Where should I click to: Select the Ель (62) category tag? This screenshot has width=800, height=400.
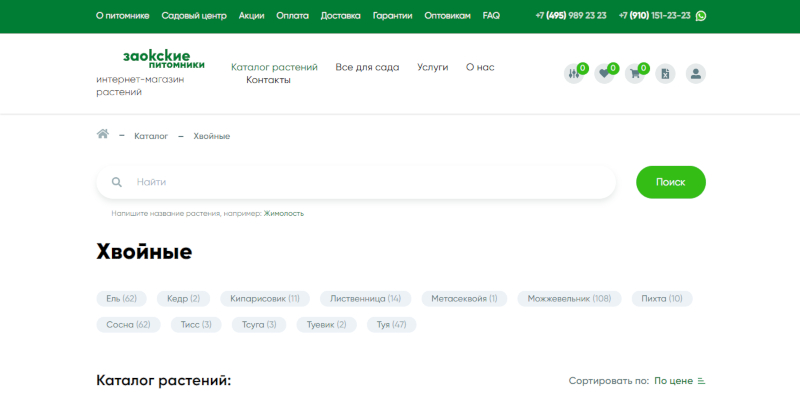pos(121,298)
